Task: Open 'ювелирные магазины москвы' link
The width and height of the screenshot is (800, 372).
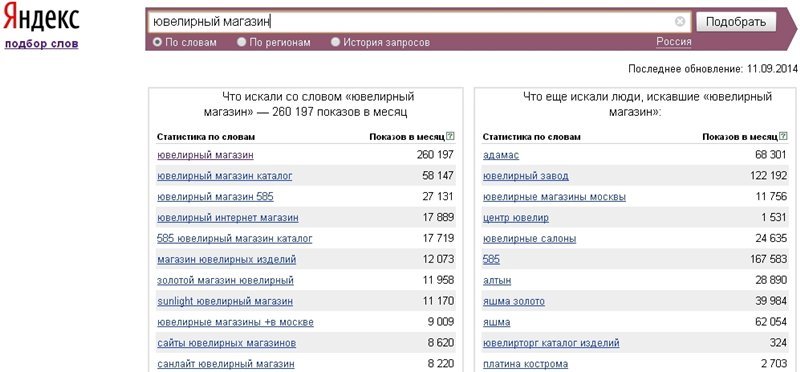Action: pos(554,196)
